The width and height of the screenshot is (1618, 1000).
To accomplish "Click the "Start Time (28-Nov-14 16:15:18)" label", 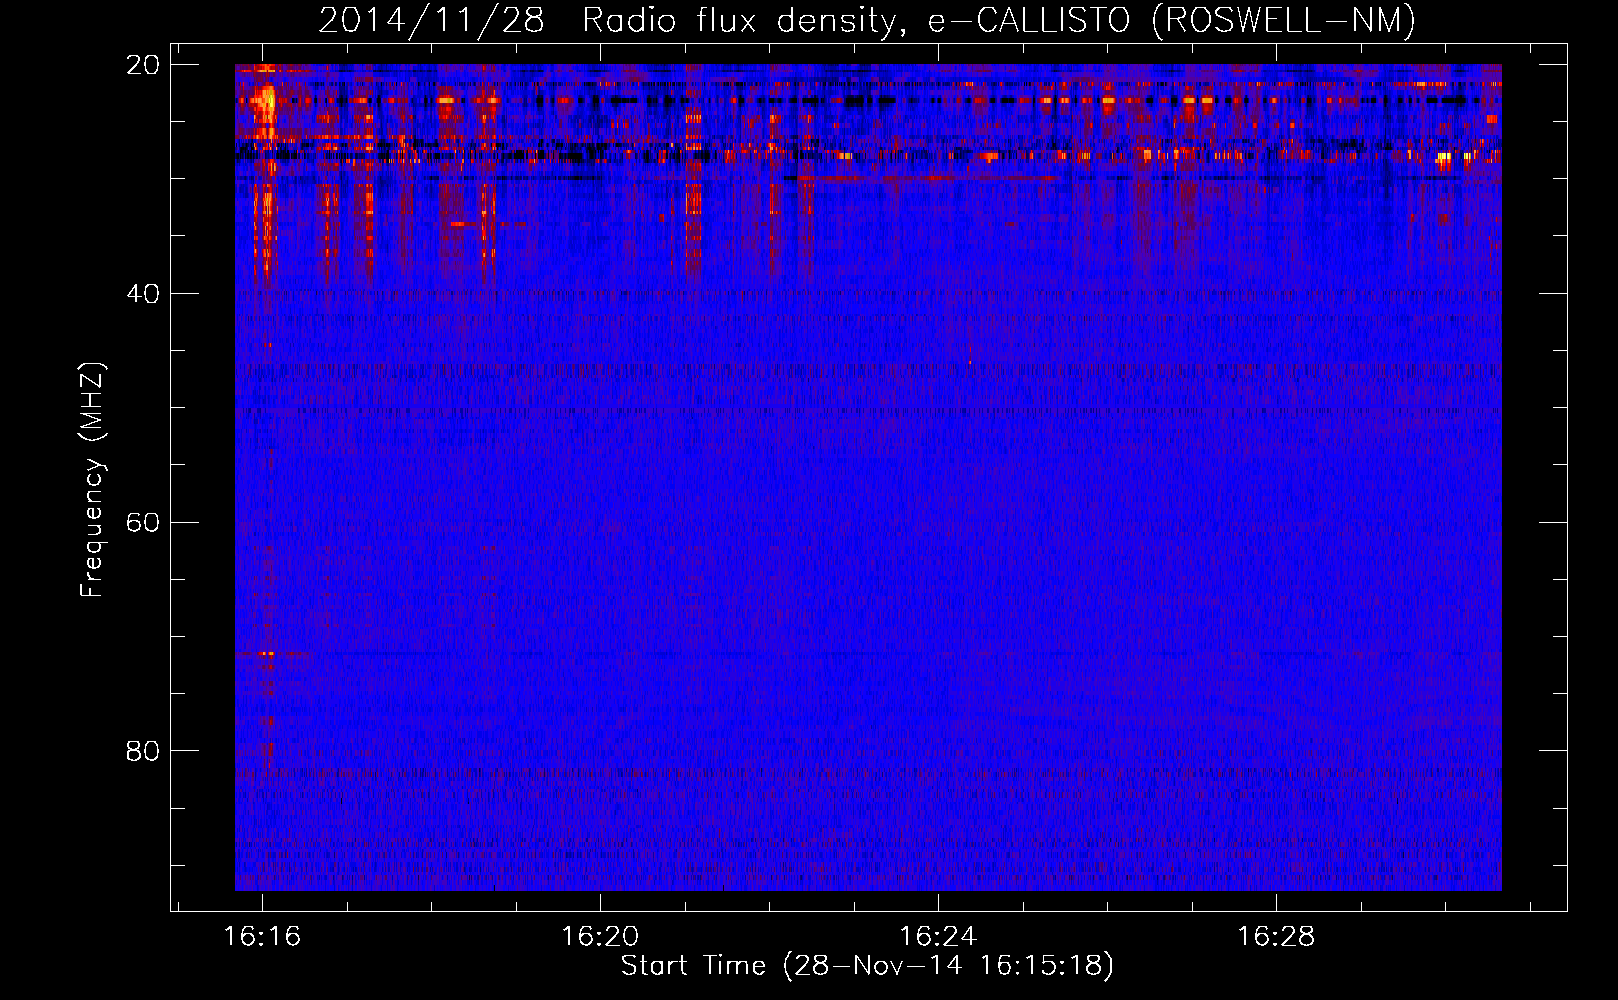I will click(867, 966).
